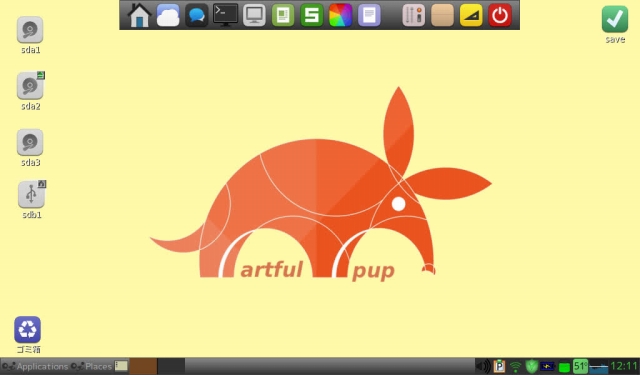This screenshot has width=640, height=375.
Task: Launch the green S spreadsheet app
Action: click(x=311, y=16)
